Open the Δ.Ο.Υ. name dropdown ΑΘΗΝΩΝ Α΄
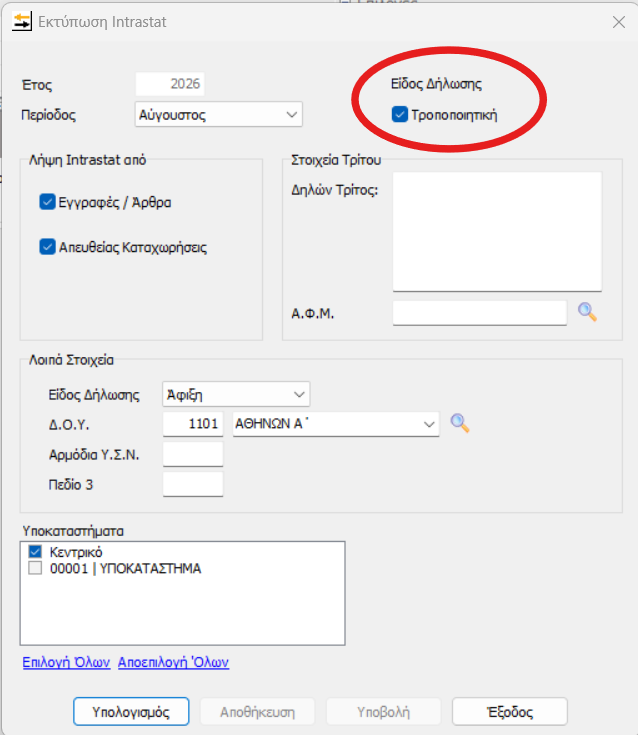The height and width of the screenshot is (735, 638). (x=336, y=424)
